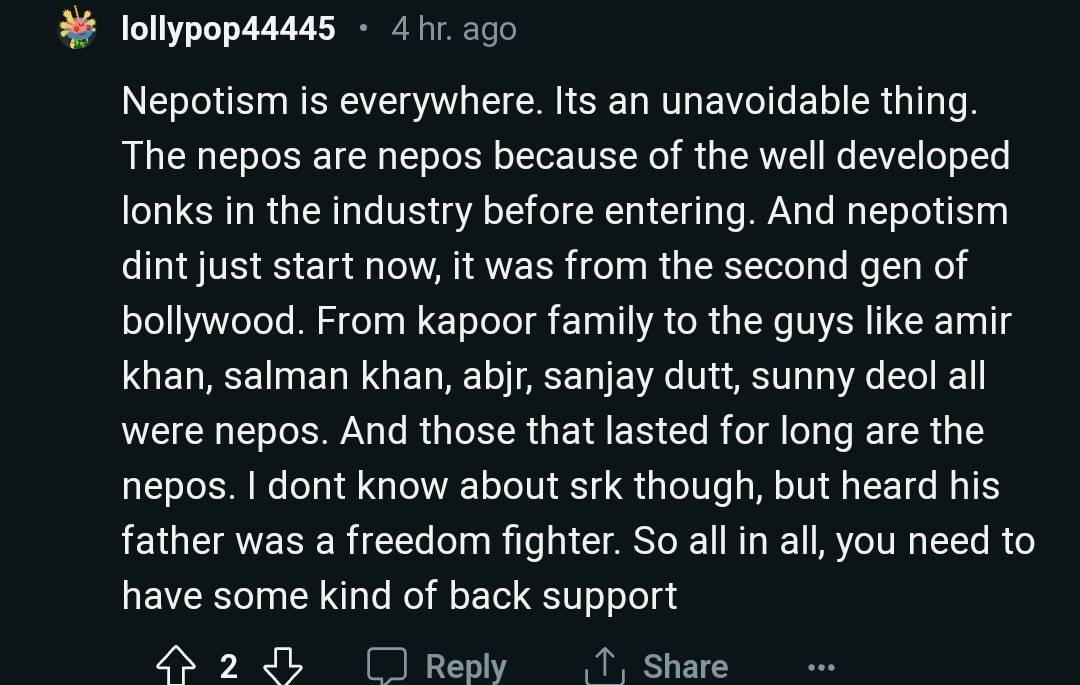The image size is (1080, 685).
Task: Click the vote count number 2
Action: (x=229, y=666)
